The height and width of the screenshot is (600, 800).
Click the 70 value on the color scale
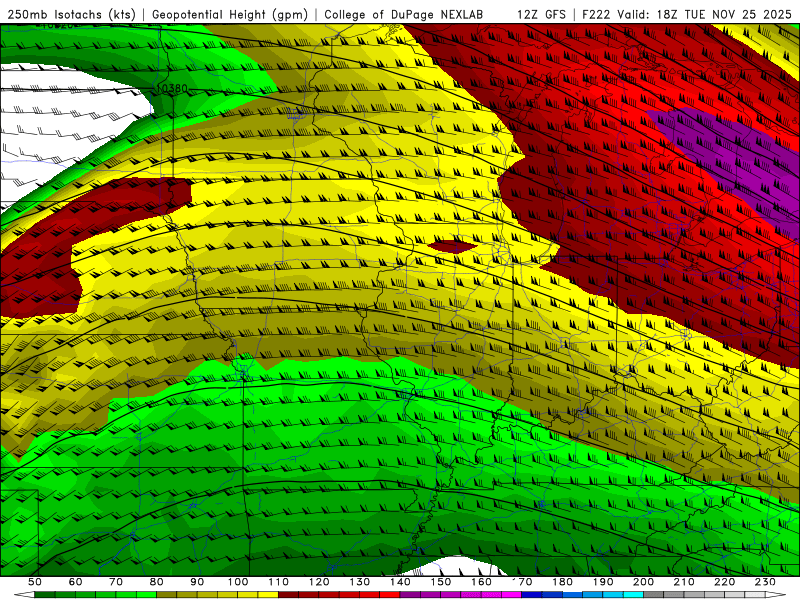116,582
